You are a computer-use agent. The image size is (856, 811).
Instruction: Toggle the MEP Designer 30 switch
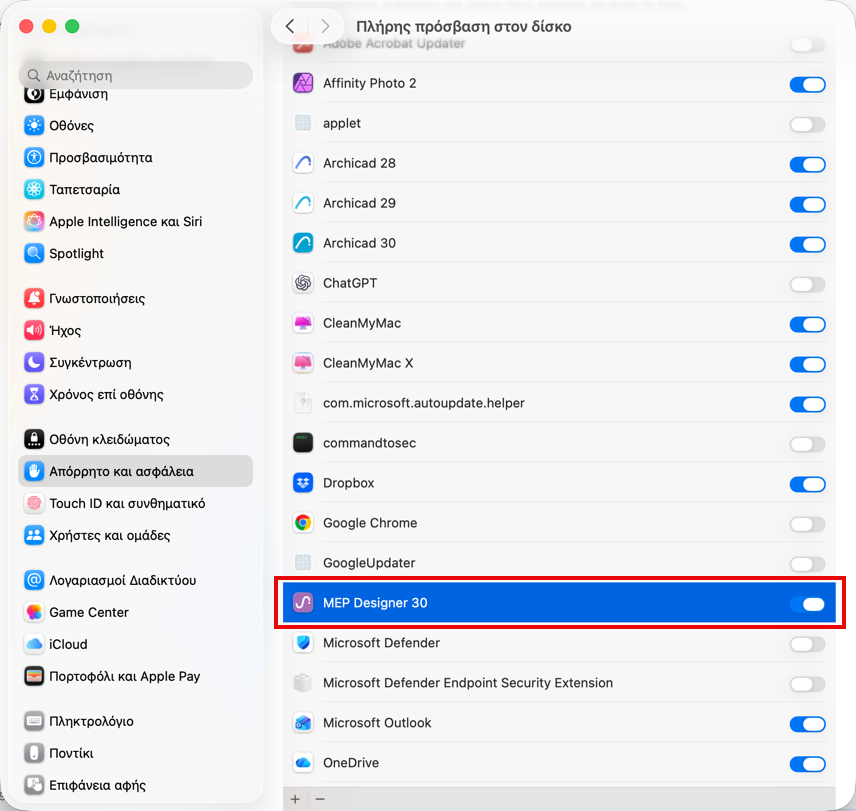(x=807, y=604)
